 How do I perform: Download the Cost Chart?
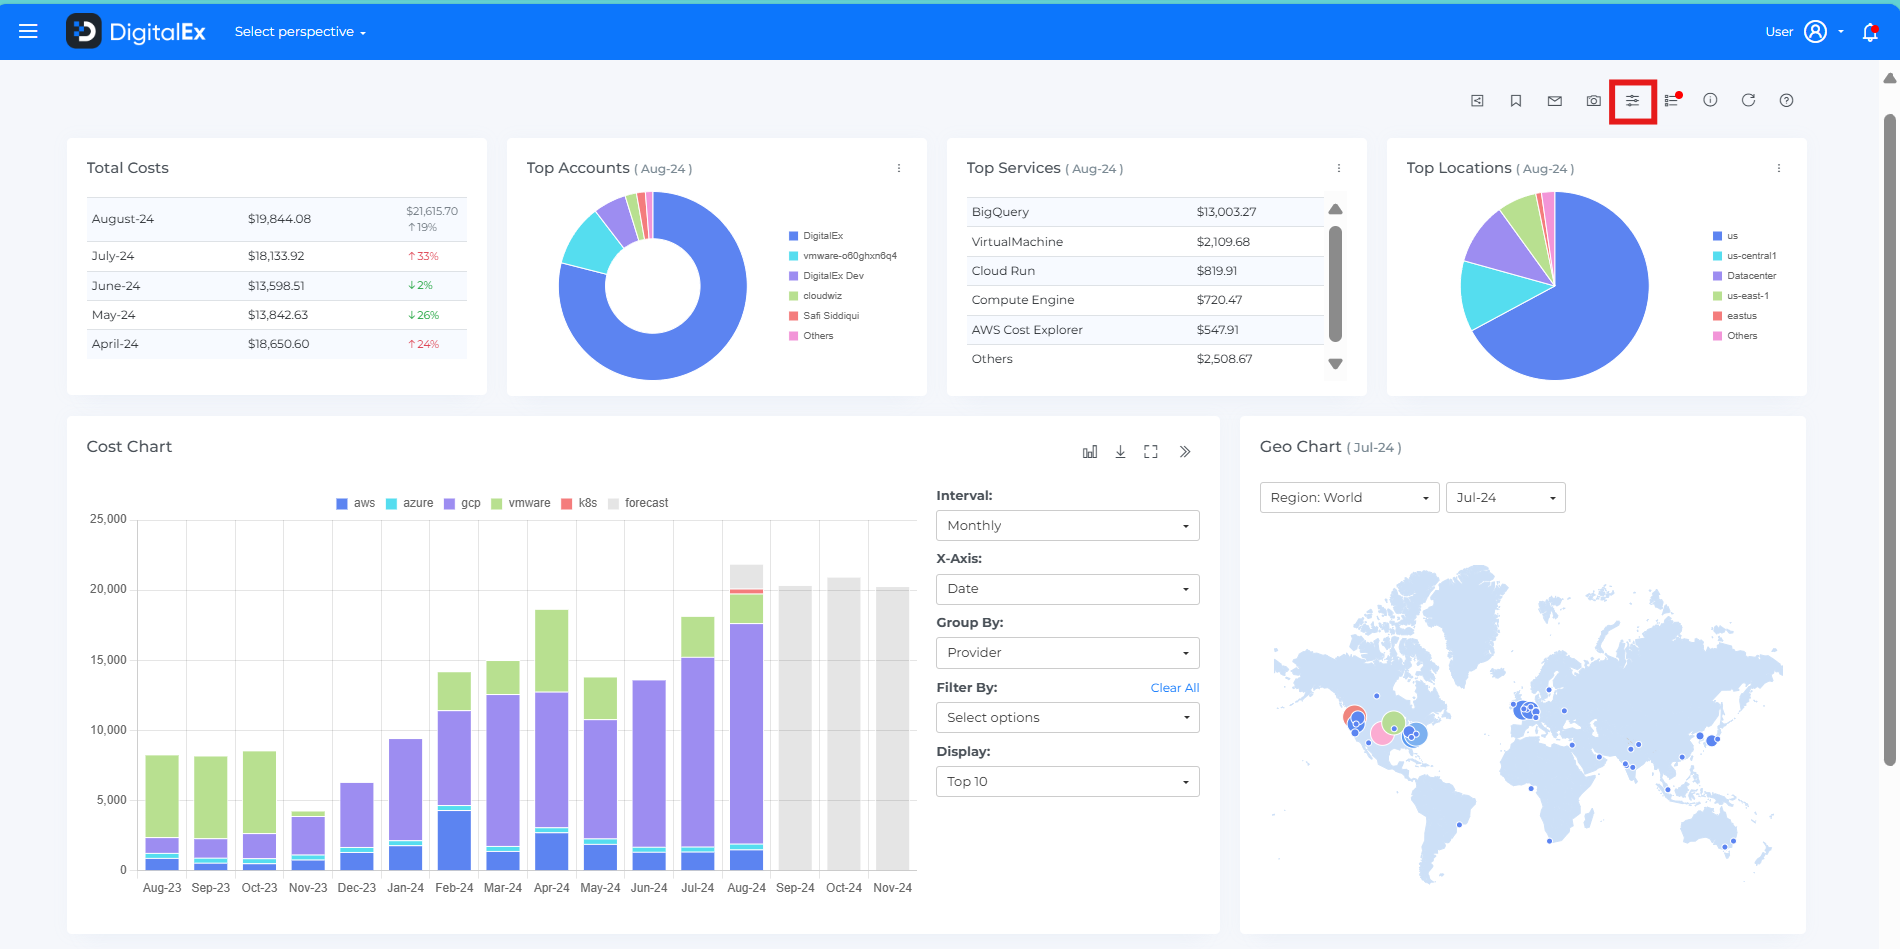(x=1121, y=452)
